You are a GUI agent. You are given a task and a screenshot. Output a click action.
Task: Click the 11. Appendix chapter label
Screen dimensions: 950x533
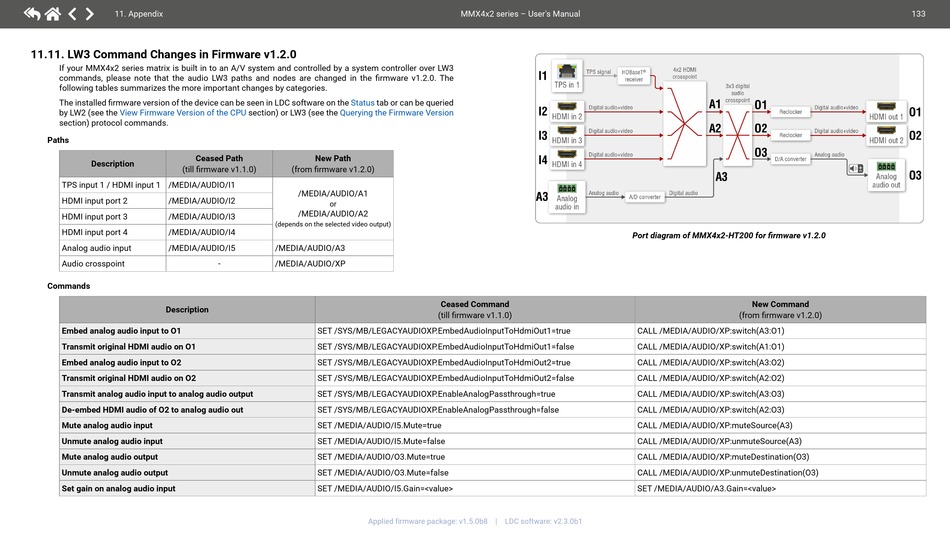click(x=139, y=13)
